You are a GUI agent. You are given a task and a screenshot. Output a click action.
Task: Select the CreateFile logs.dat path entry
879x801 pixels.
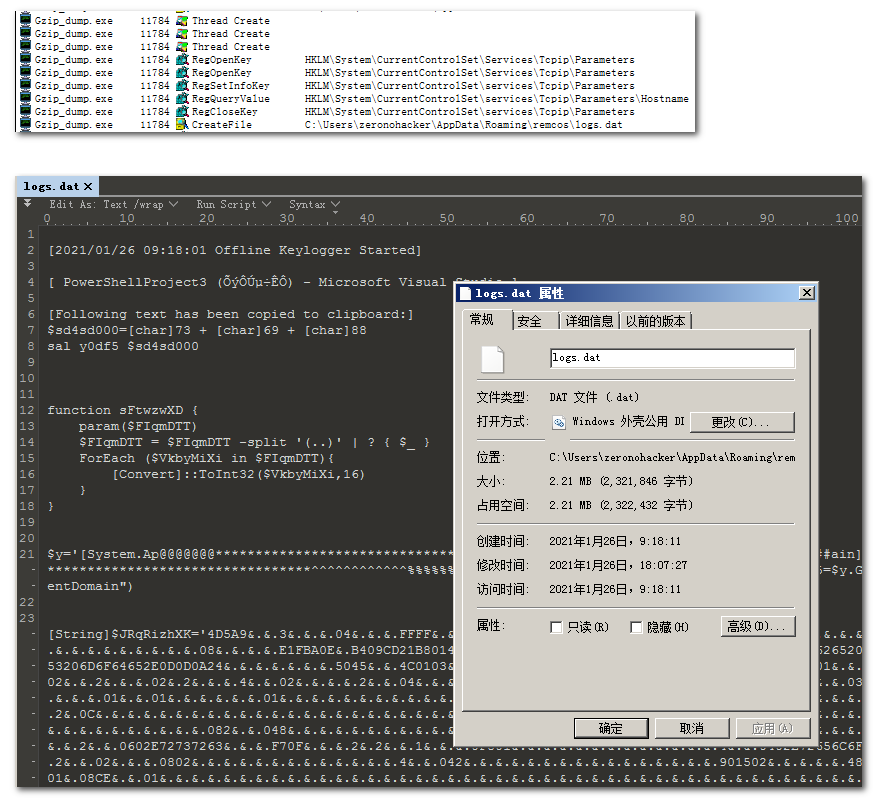coord(464,124)
